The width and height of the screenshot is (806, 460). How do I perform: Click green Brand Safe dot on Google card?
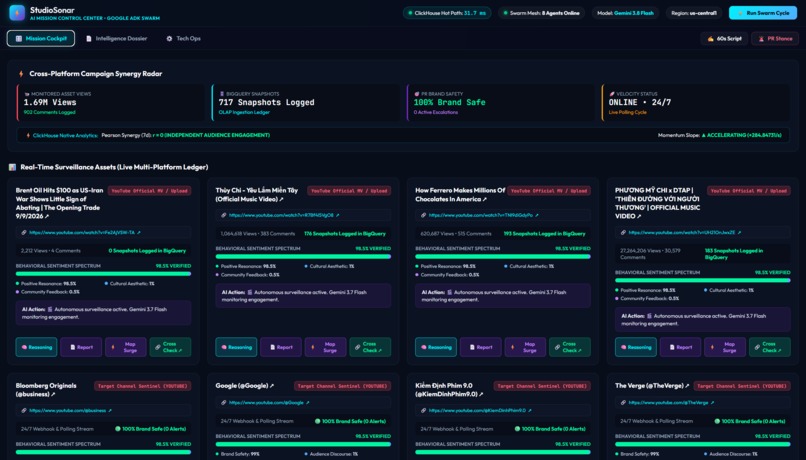pos(317,421)
